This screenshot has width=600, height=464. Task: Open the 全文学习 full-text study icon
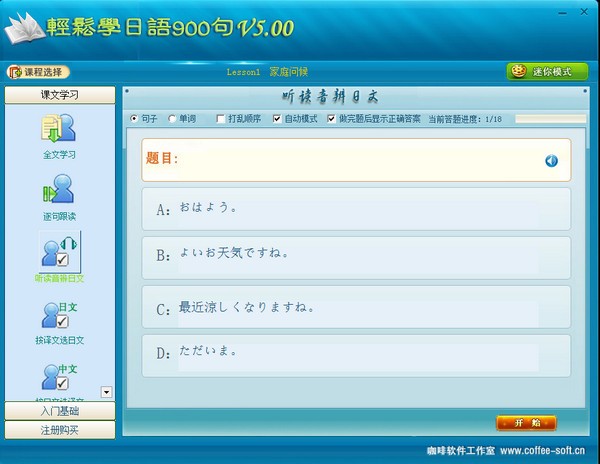tap(59, 129)
